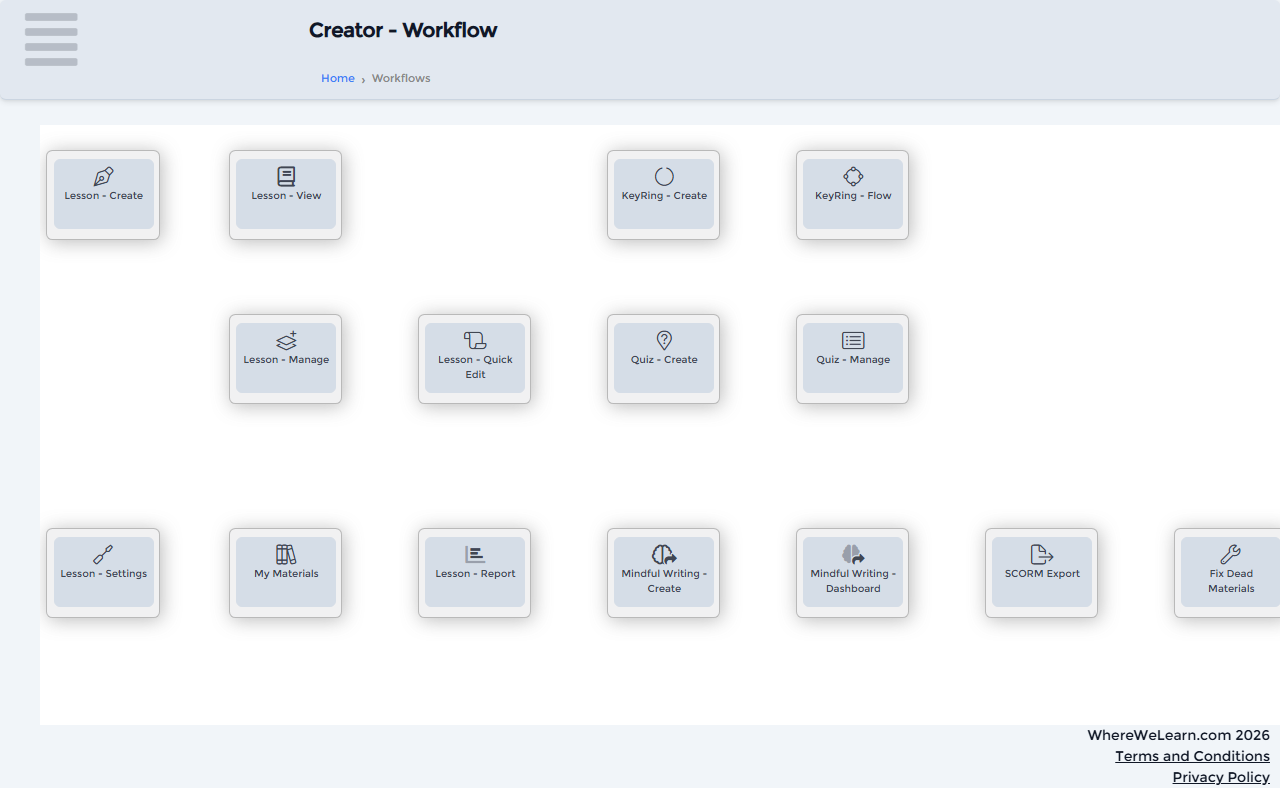Viewport: 1280px width, 788px height.
Task: Click the Quiz - Manage list icon
Action: (x=853, y=341)
